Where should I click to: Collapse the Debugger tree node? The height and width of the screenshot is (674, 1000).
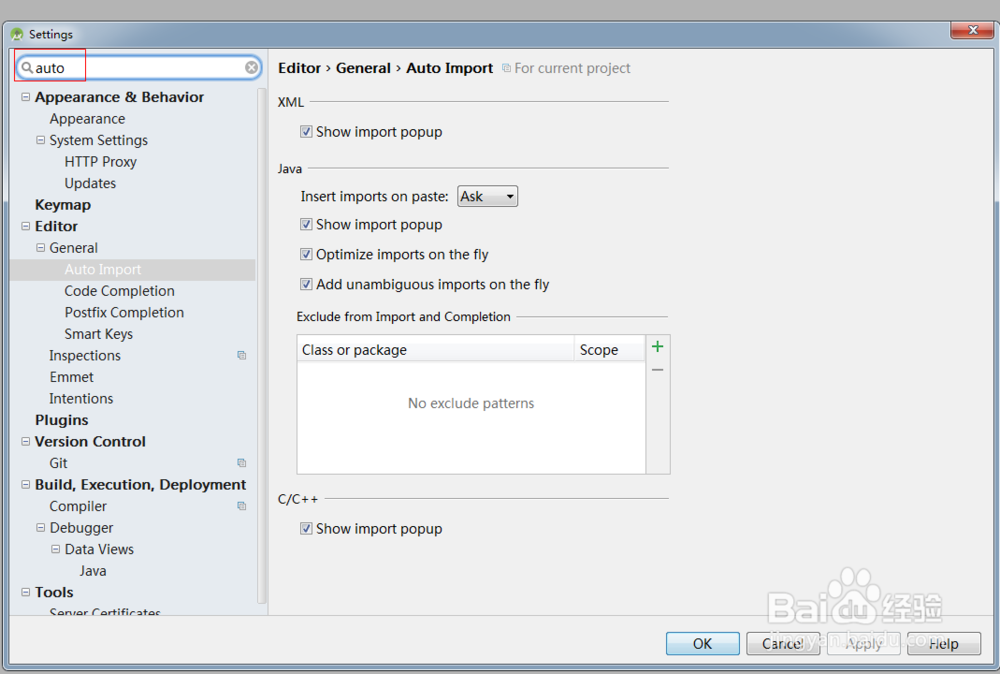click(40, 527)
